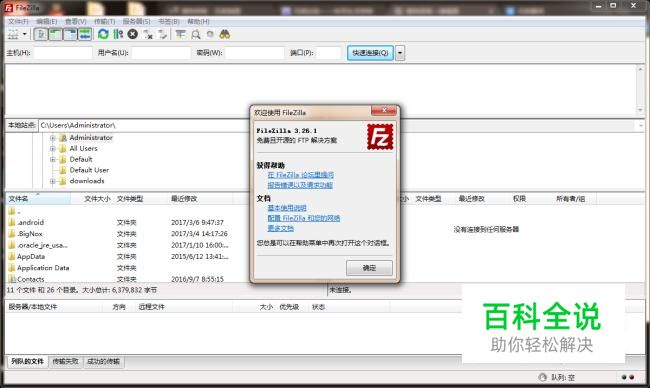Toggle the message log display
This screenshot has width=650, height=388.
tap(41, 34)
